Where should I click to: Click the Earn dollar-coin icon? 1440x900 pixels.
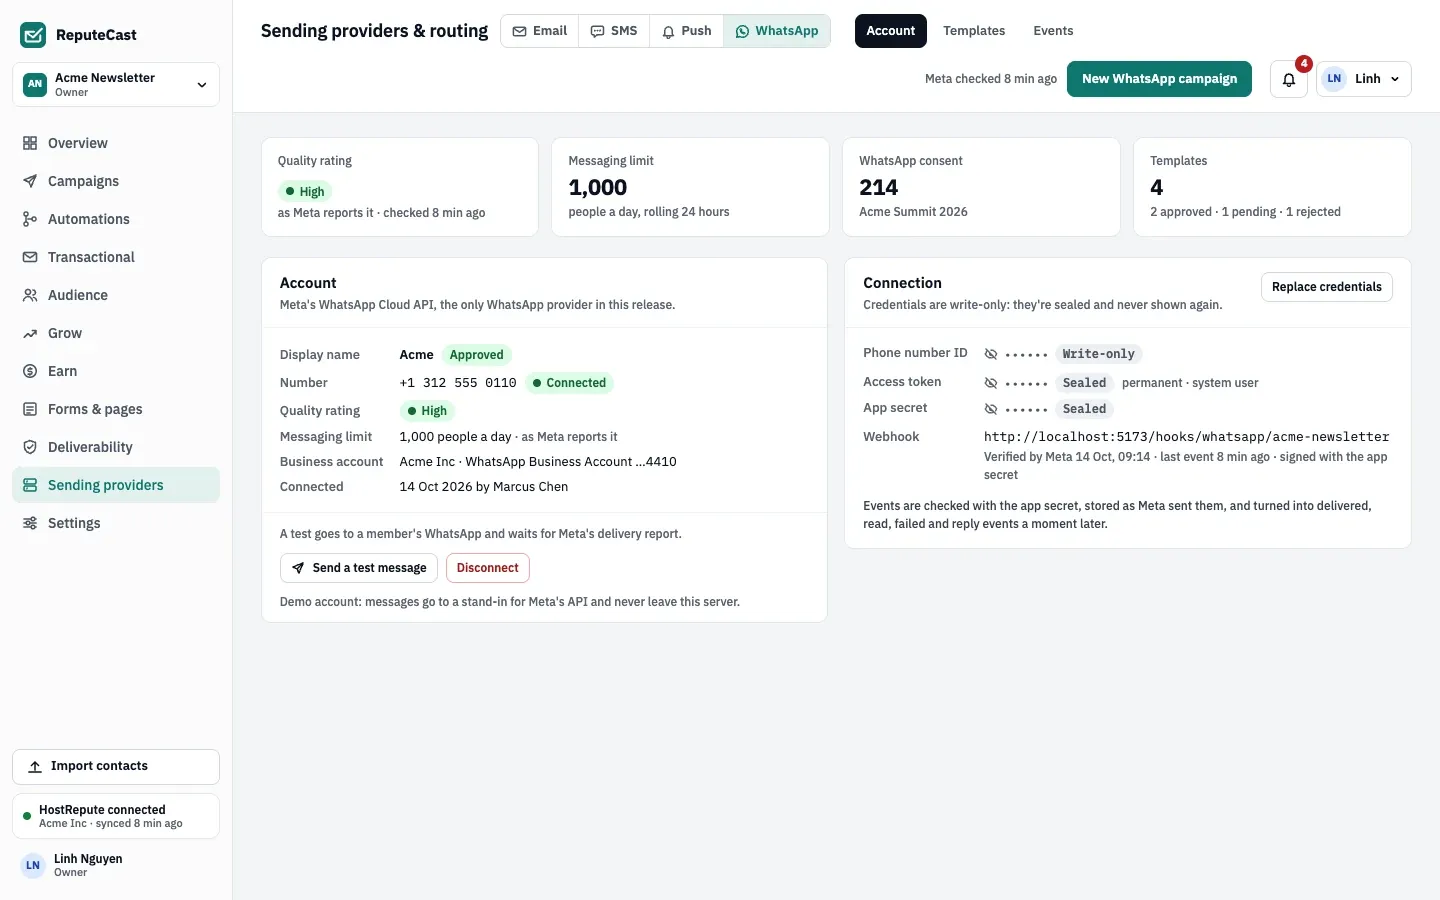pyautogui.click(x=30, y=371)
